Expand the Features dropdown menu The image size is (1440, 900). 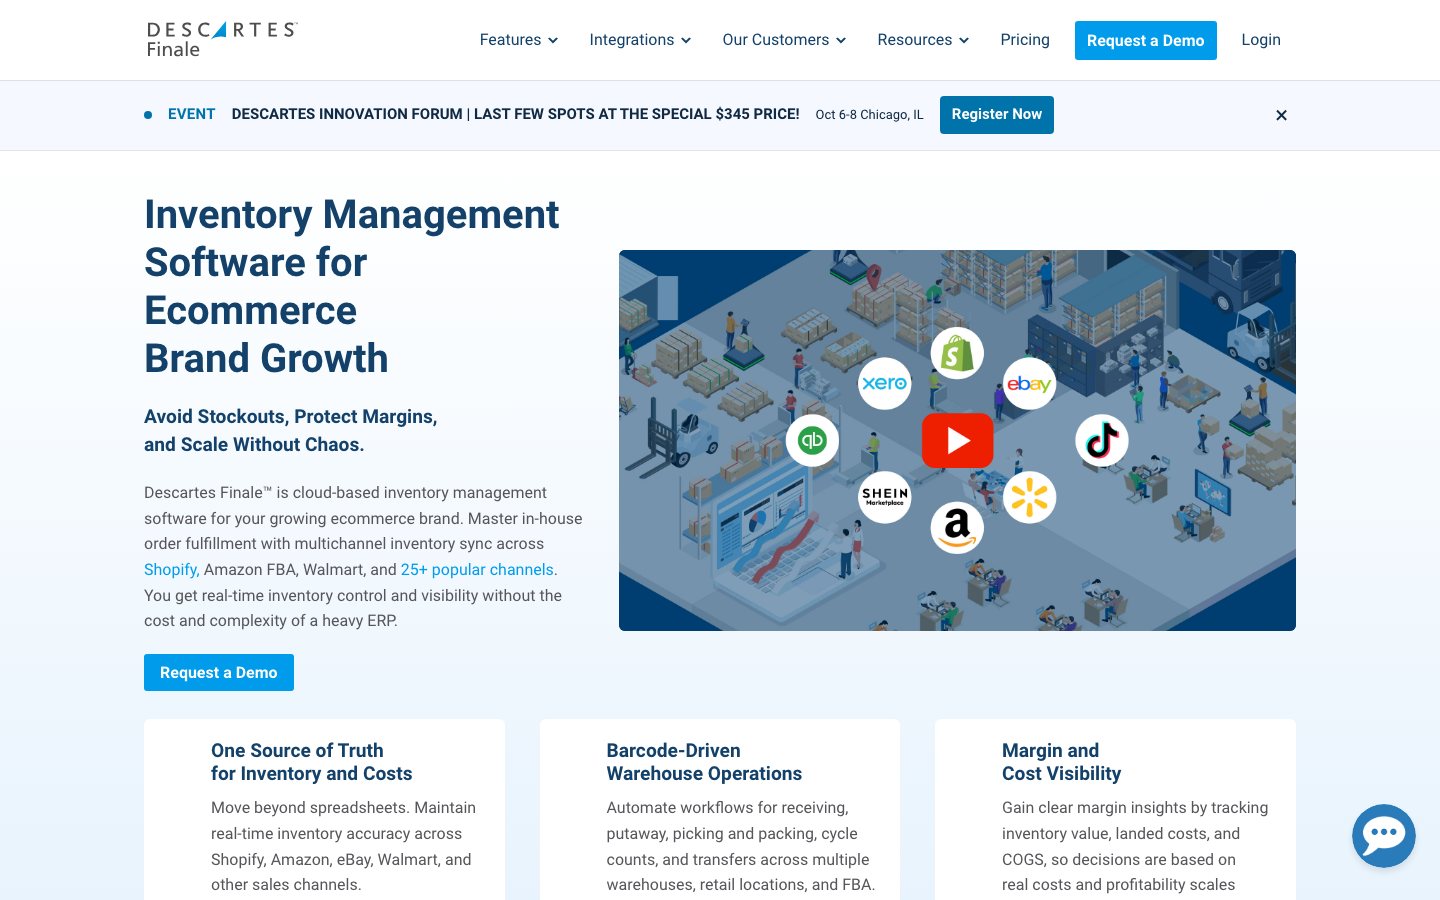coord(519,40)
